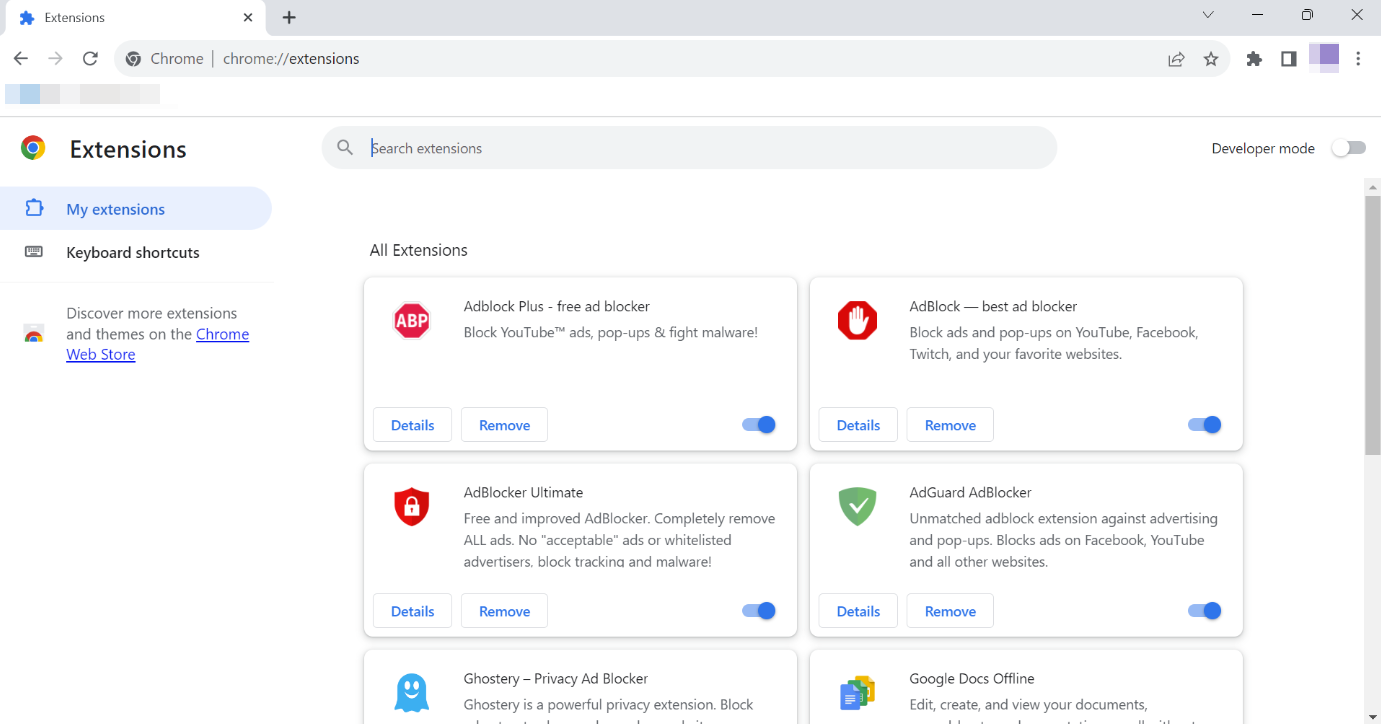Click the Adblock Plus ABP icon
Screen dimensions: 1381x724
pyautogui.click(x=412, y=321)
